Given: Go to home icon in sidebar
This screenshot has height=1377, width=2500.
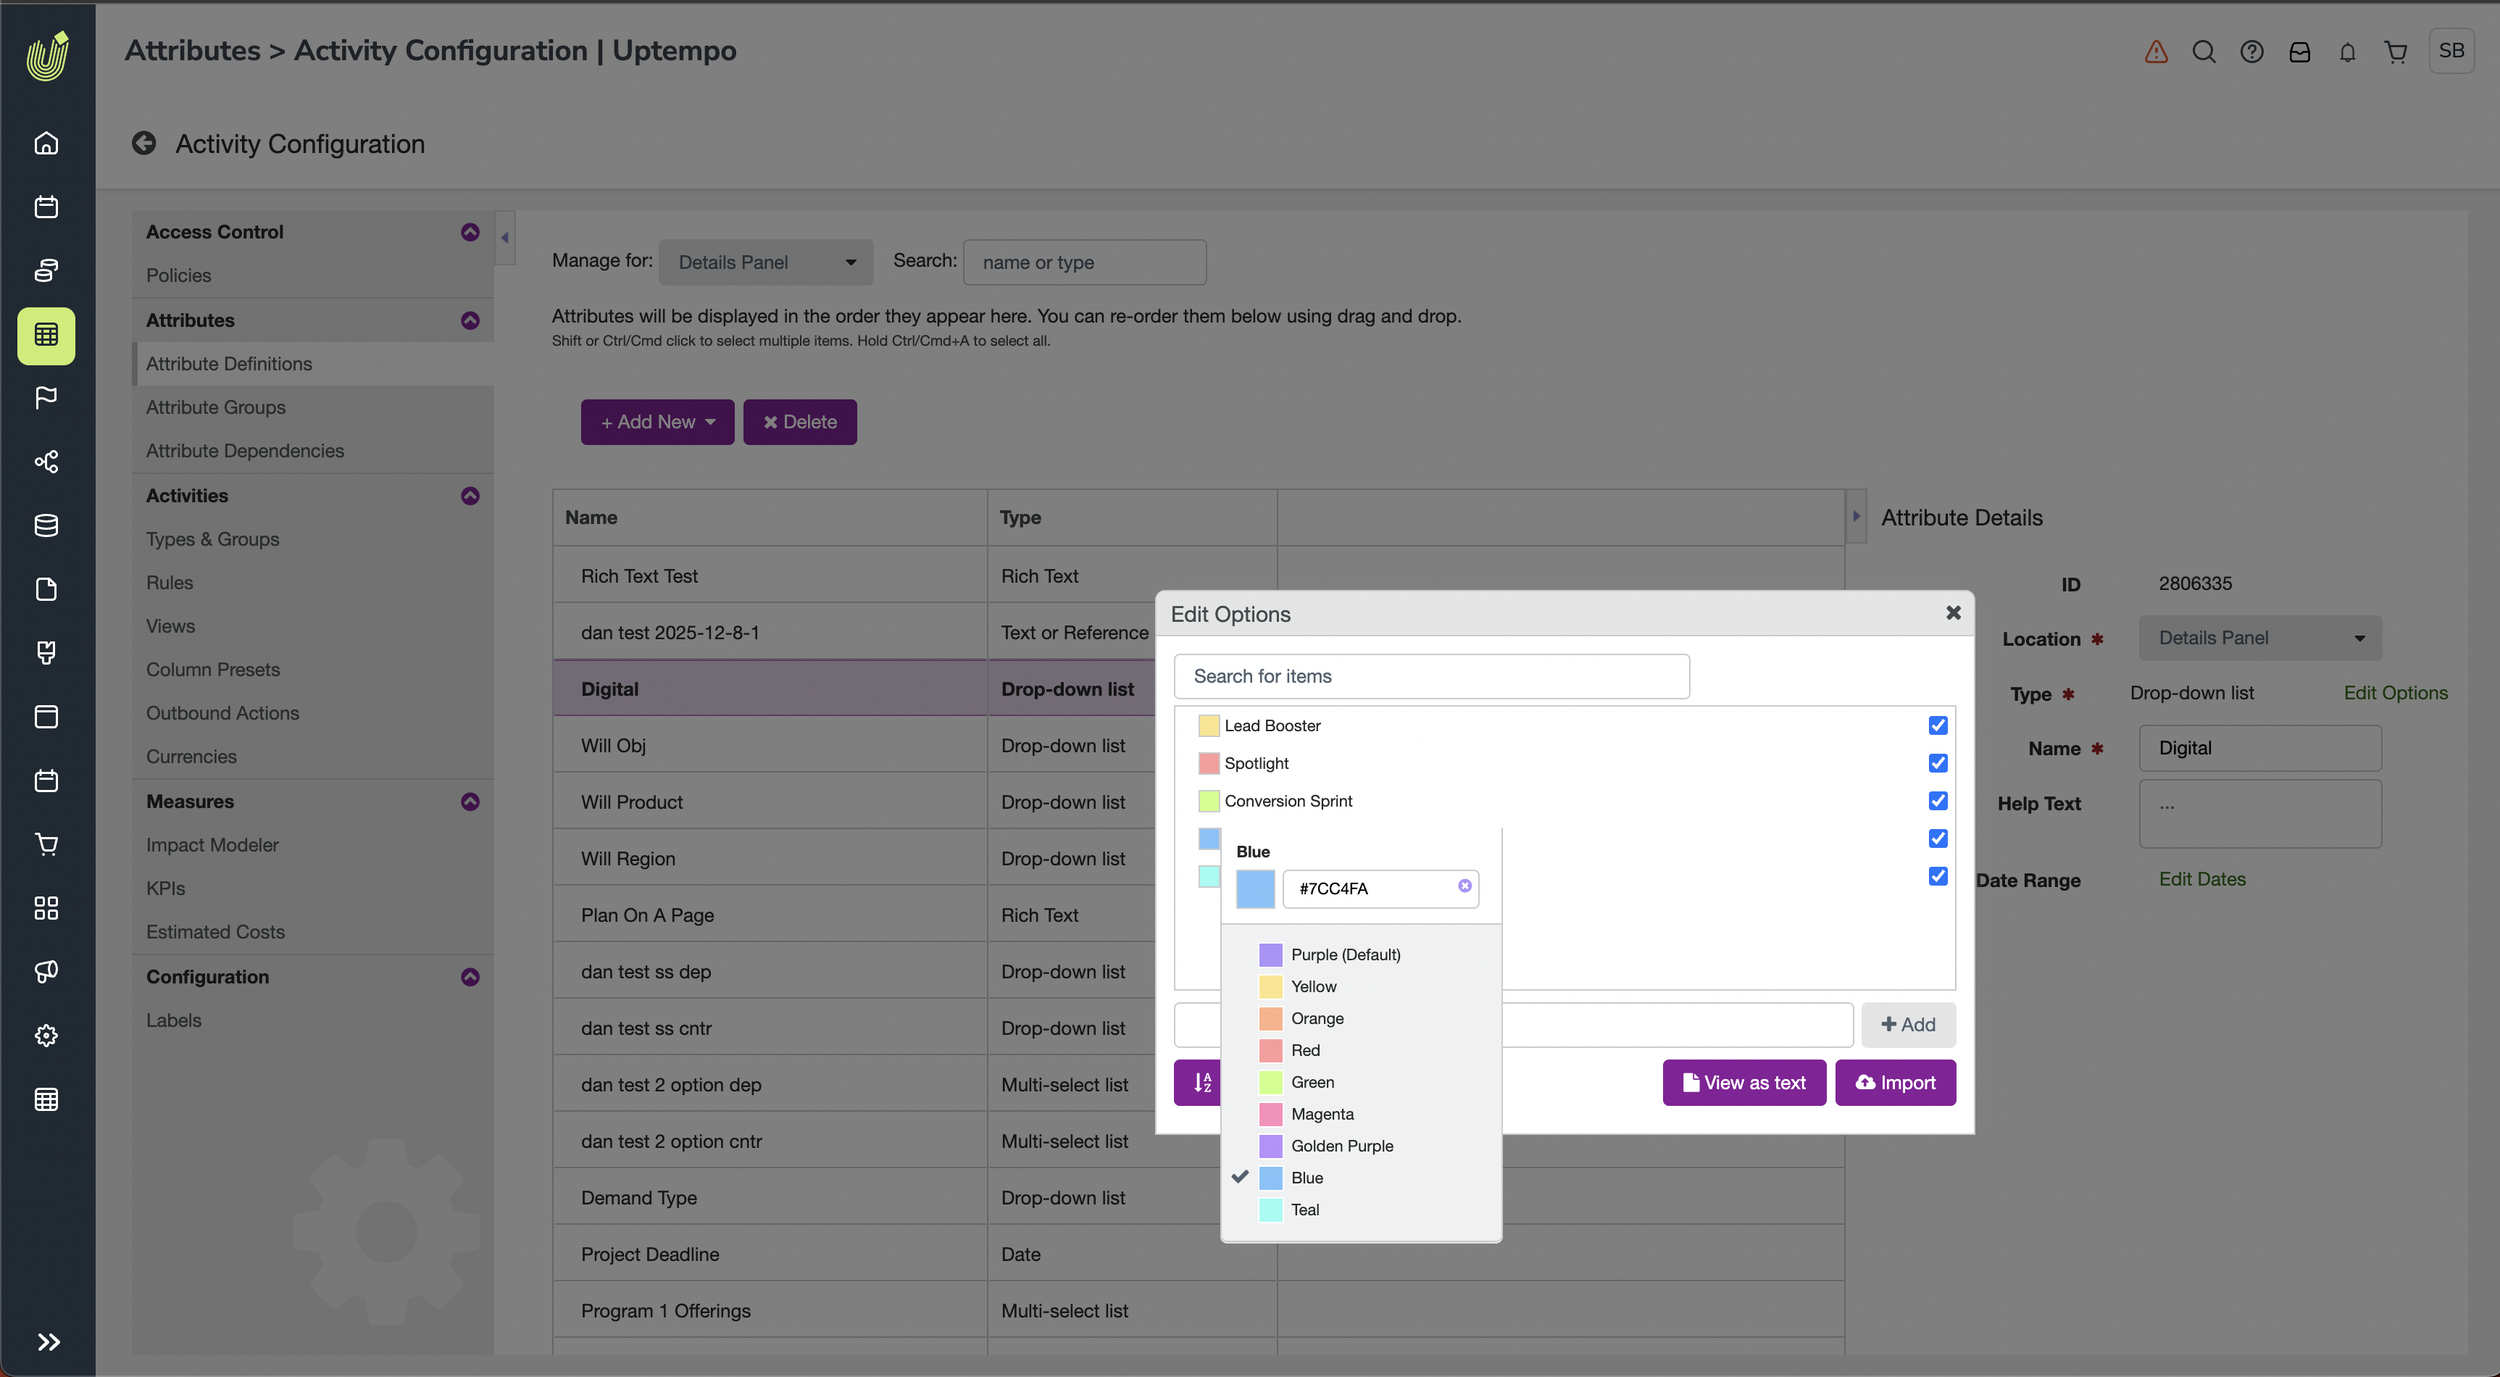Looking at the screenshot, I should [x=46, y=143].
